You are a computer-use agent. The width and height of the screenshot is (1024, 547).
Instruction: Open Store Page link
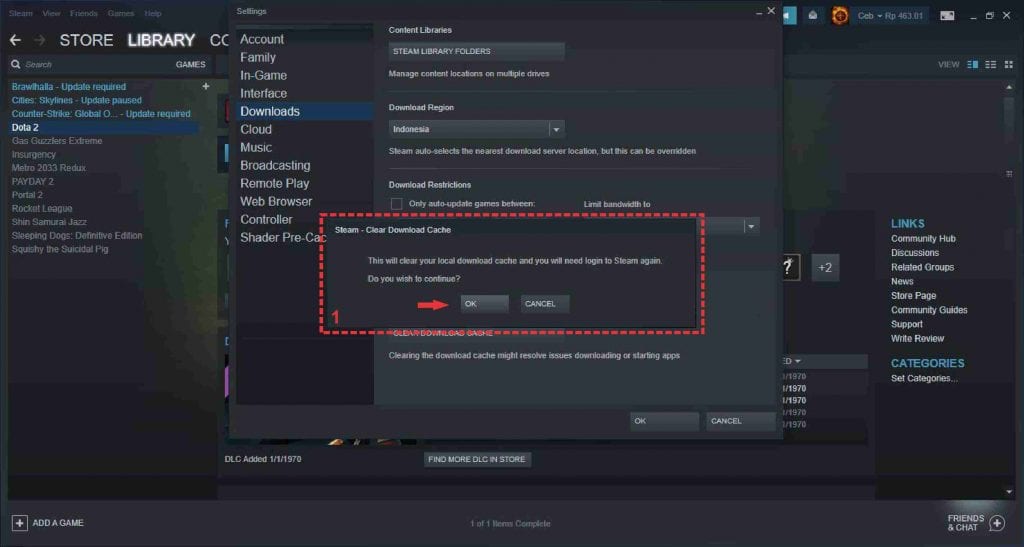click(913, 296)
